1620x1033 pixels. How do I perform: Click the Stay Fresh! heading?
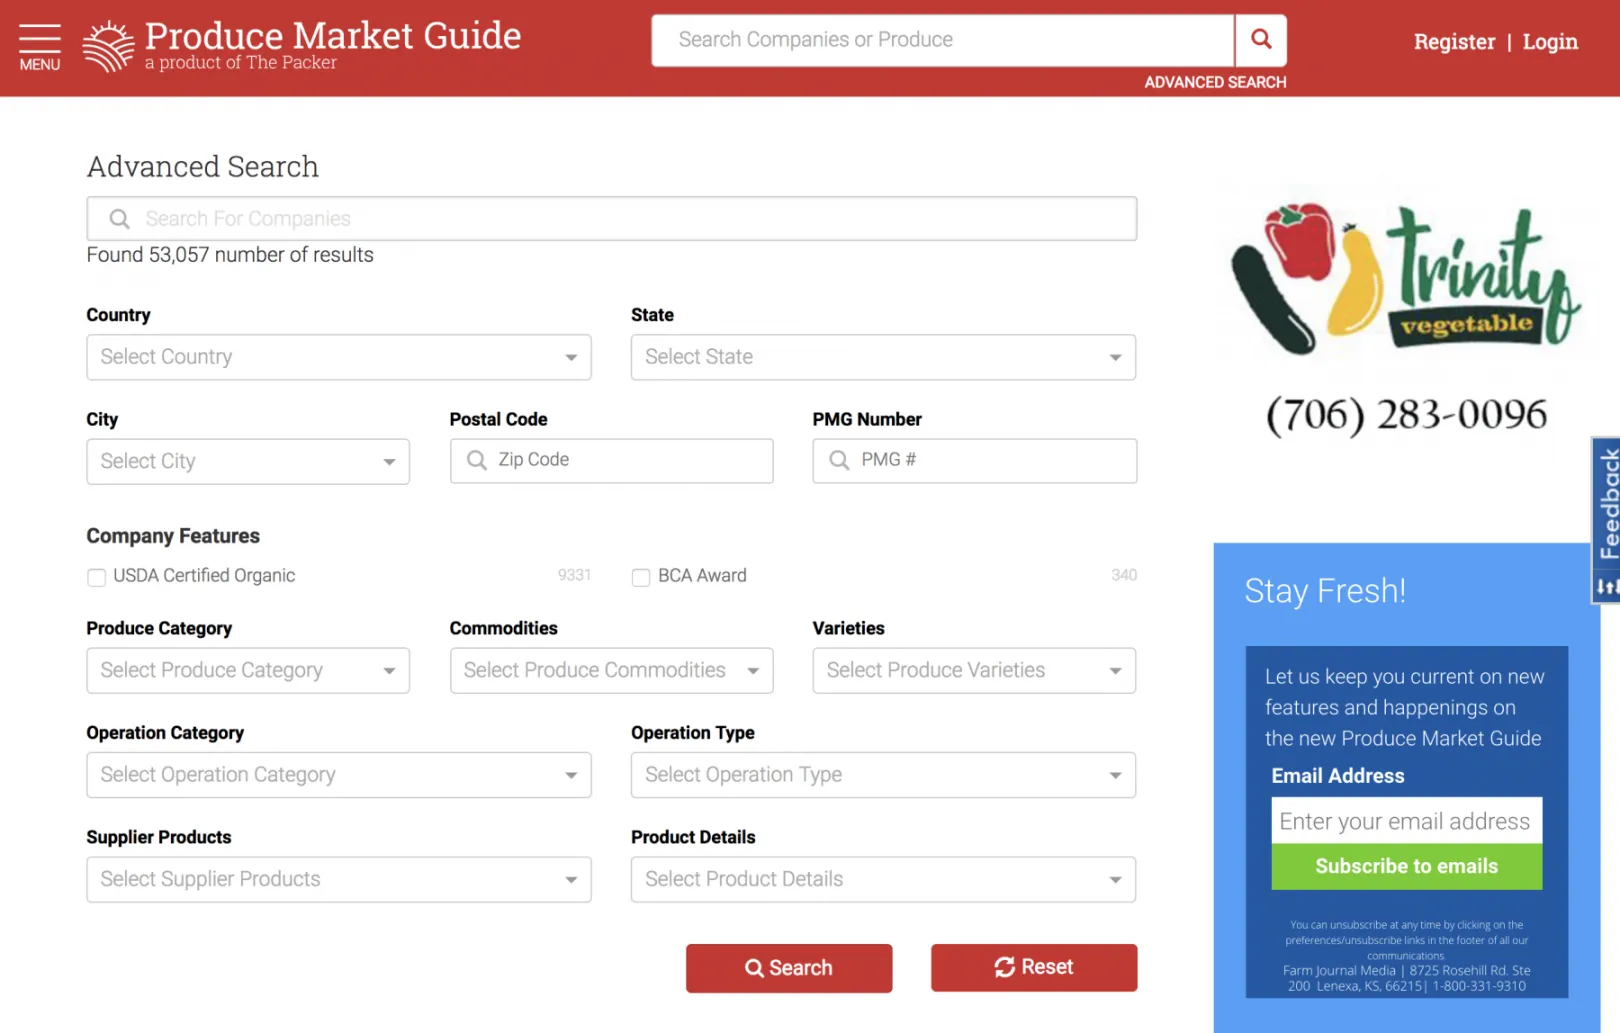click(x=1325, y=591)
